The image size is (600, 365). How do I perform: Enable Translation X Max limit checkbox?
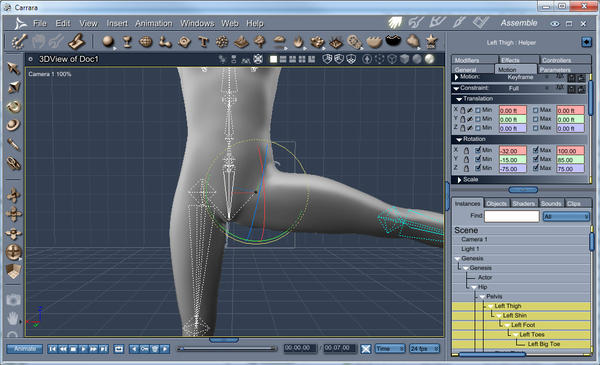pyautogui.click(x=536, y=110)
